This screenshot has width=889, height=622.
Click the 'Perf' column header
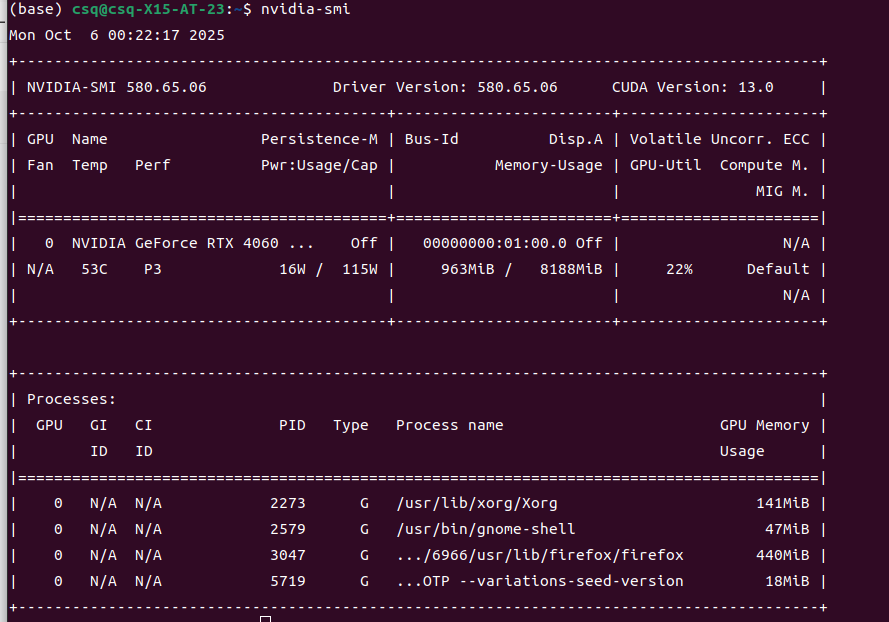(153, 166)
